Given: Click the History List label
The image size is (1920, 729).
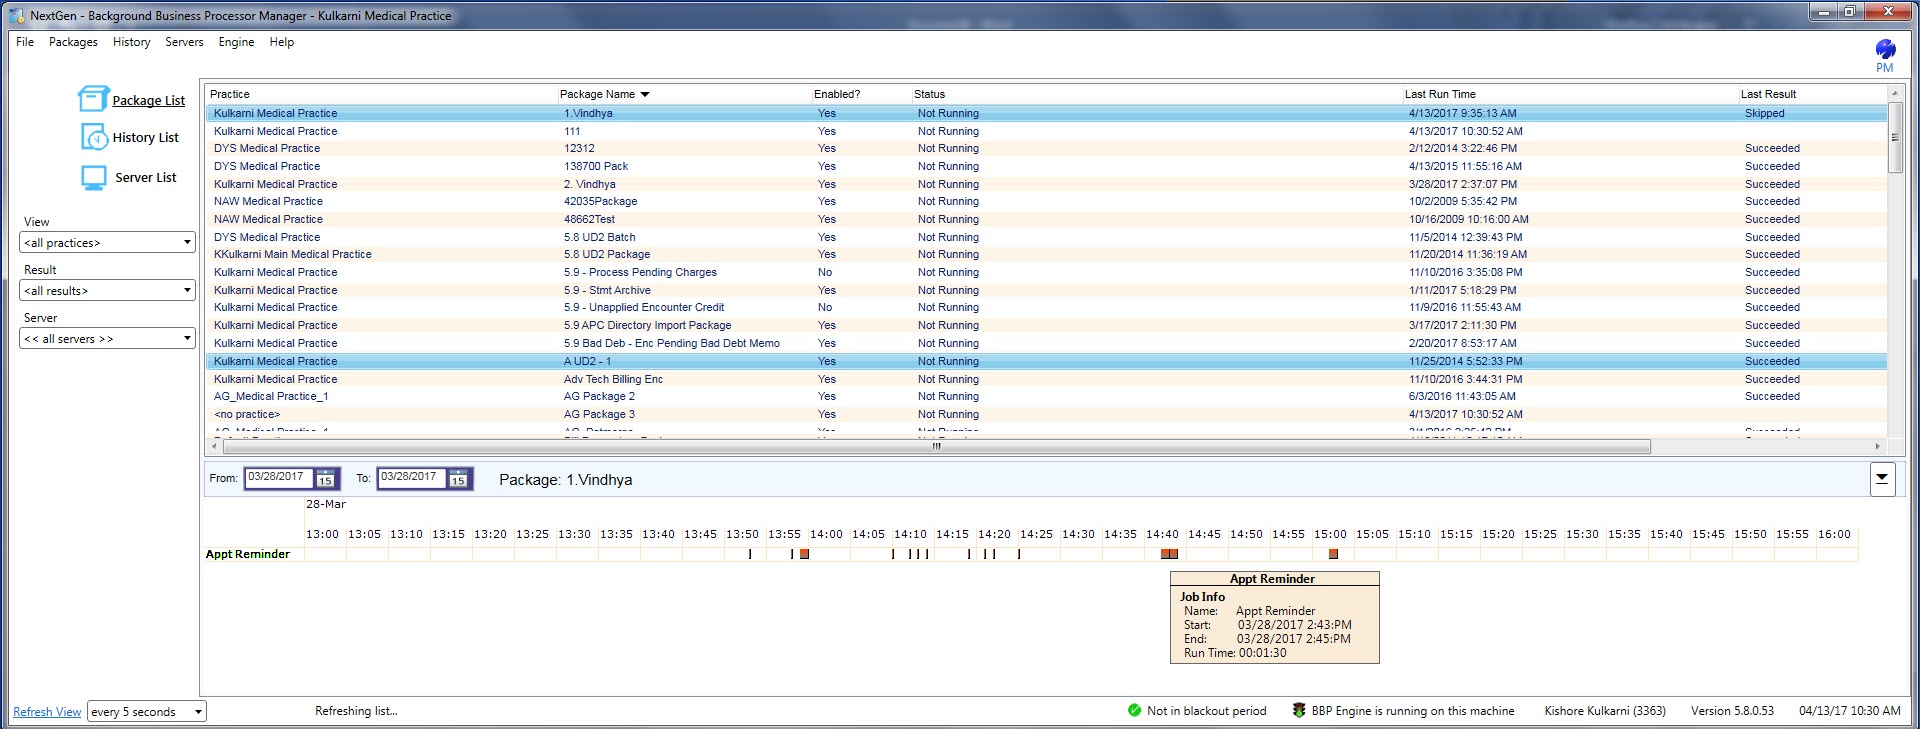Looking at the screenshot, I should pyautogui.click(x=145, y=137).
